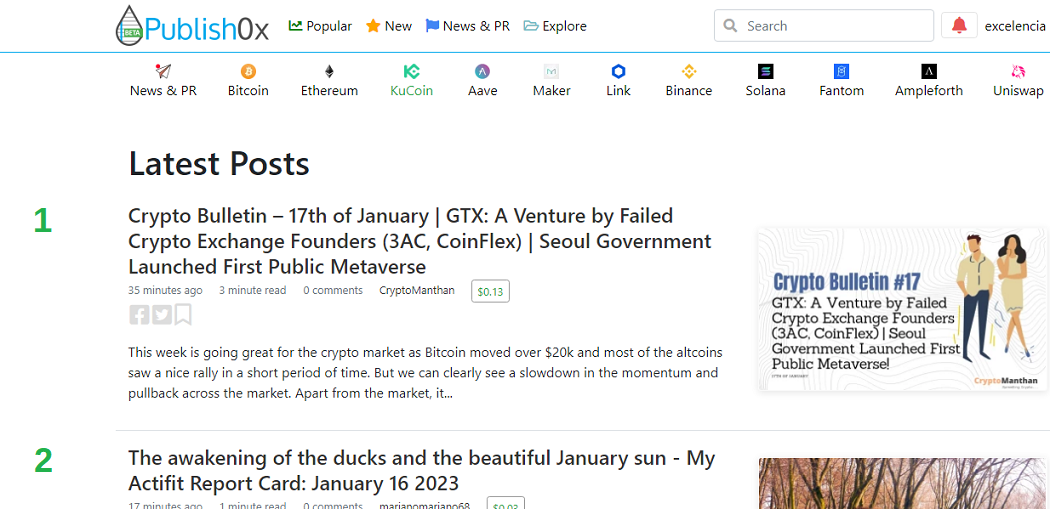This screenshot has height=509, width=1050.
Task: Share Crypto Bulletin post on Facebook
Action: pyautogui.click(x=139, y=315)
